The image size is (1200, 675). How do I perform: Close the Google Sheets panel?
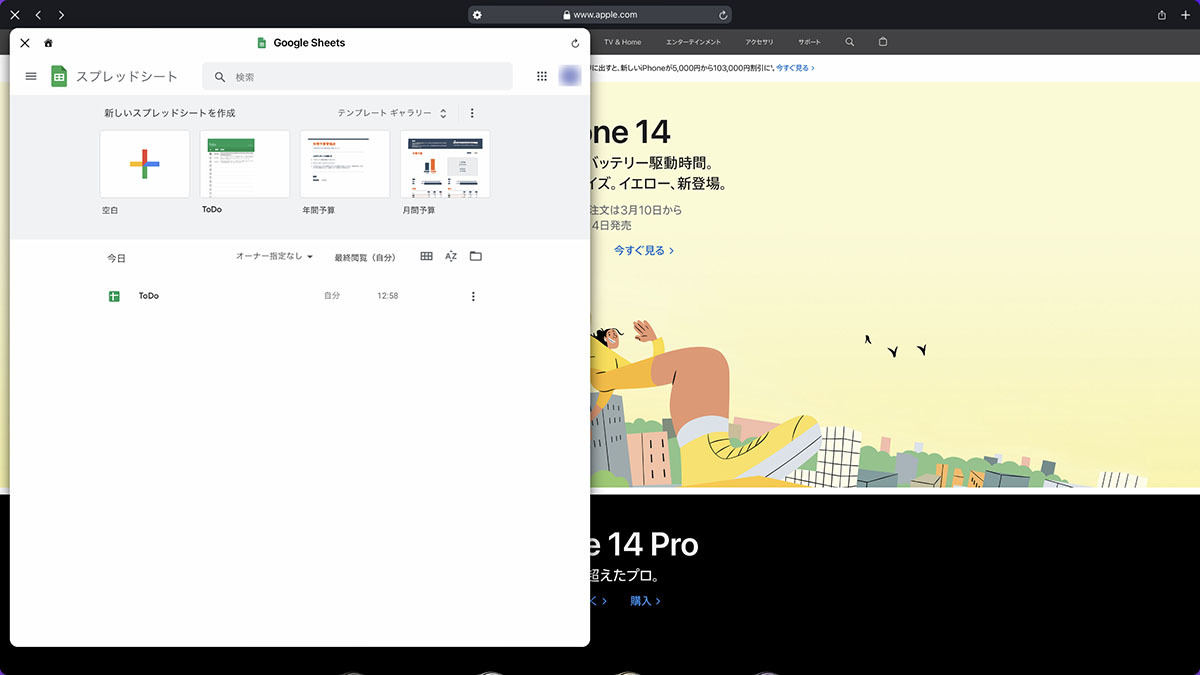(25, 43)
